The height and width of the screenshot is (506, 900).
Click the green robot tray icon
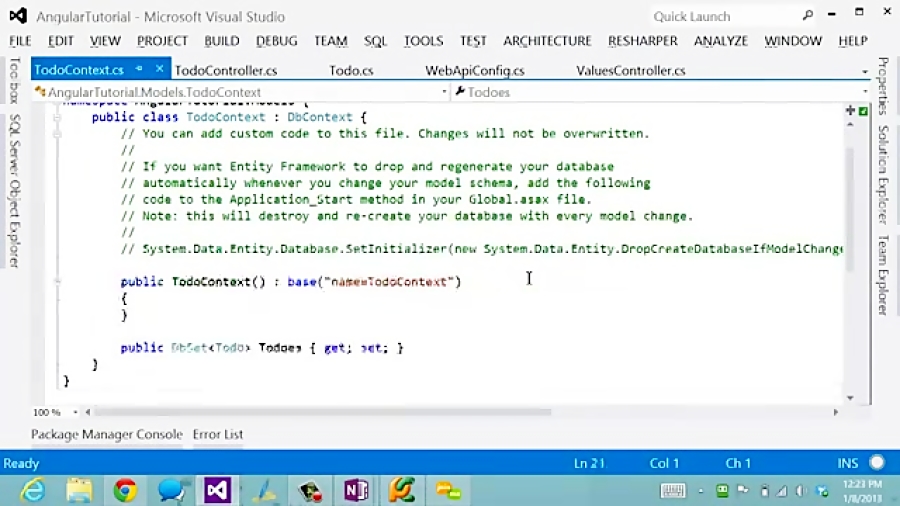722,491
